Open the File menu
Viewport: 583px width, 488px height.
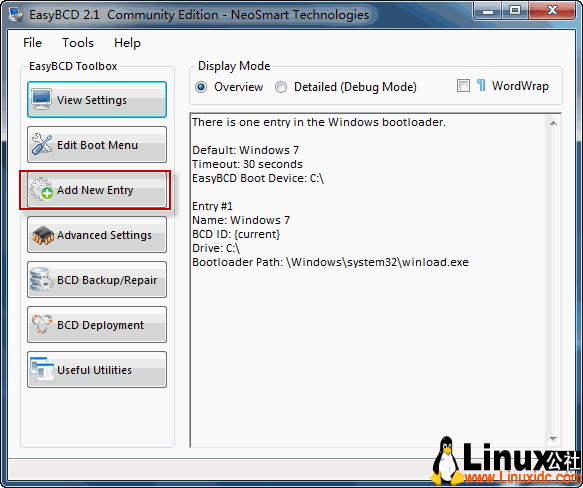coord(32,43)
